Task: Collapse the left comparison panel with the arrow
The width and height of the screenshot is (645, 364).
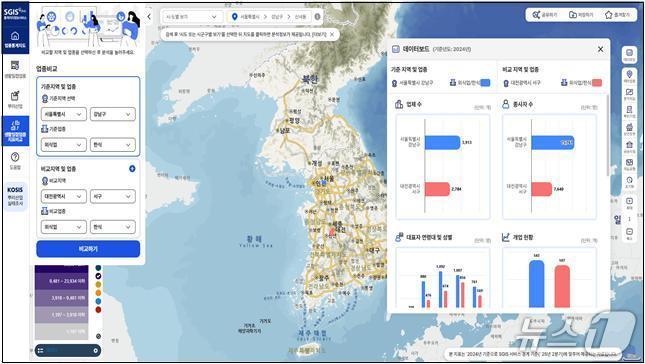Action: click(149, 17)
